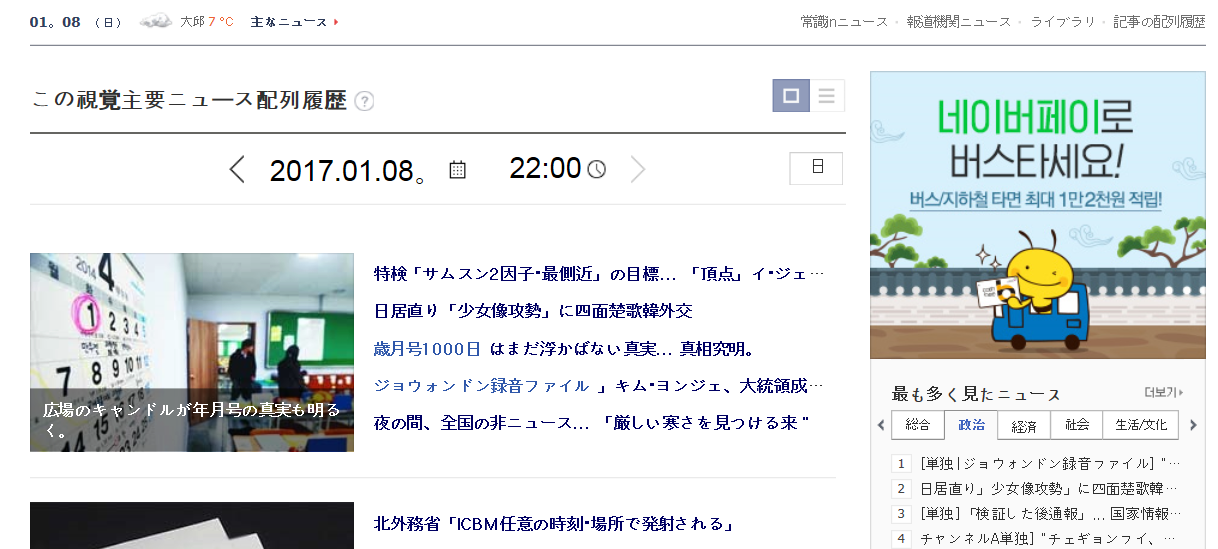
Task: Open the clock time picker icon
Action: 597,170
